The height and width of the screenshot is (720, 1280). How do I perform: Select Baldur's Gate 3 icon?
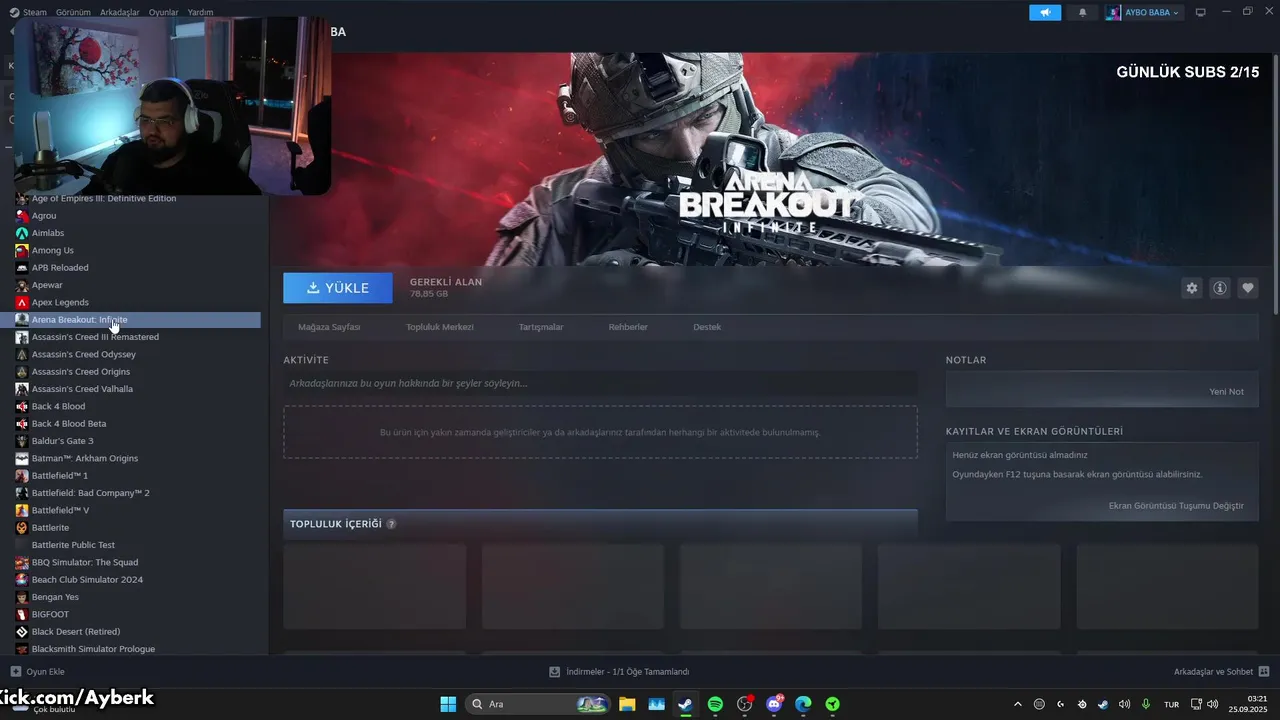click(22, 441)
